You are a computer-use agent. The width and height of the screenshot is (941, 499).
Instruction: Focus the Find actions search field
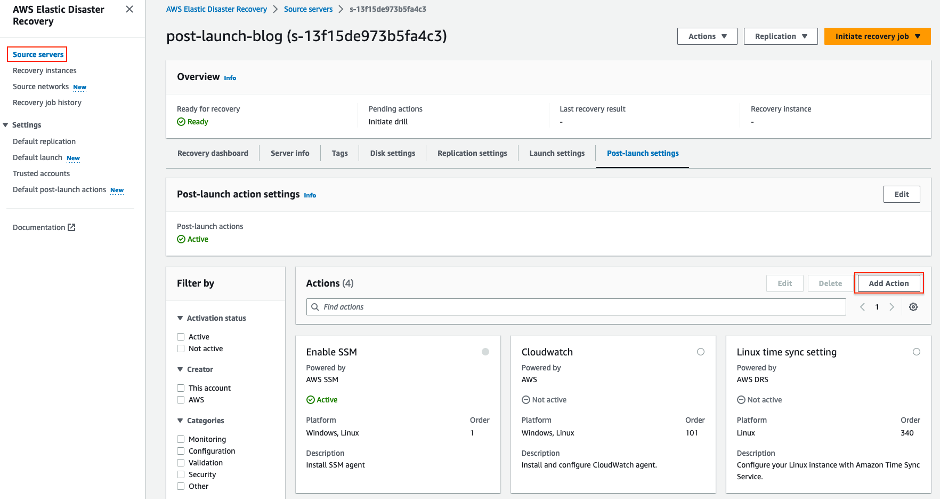coord(576,307)
